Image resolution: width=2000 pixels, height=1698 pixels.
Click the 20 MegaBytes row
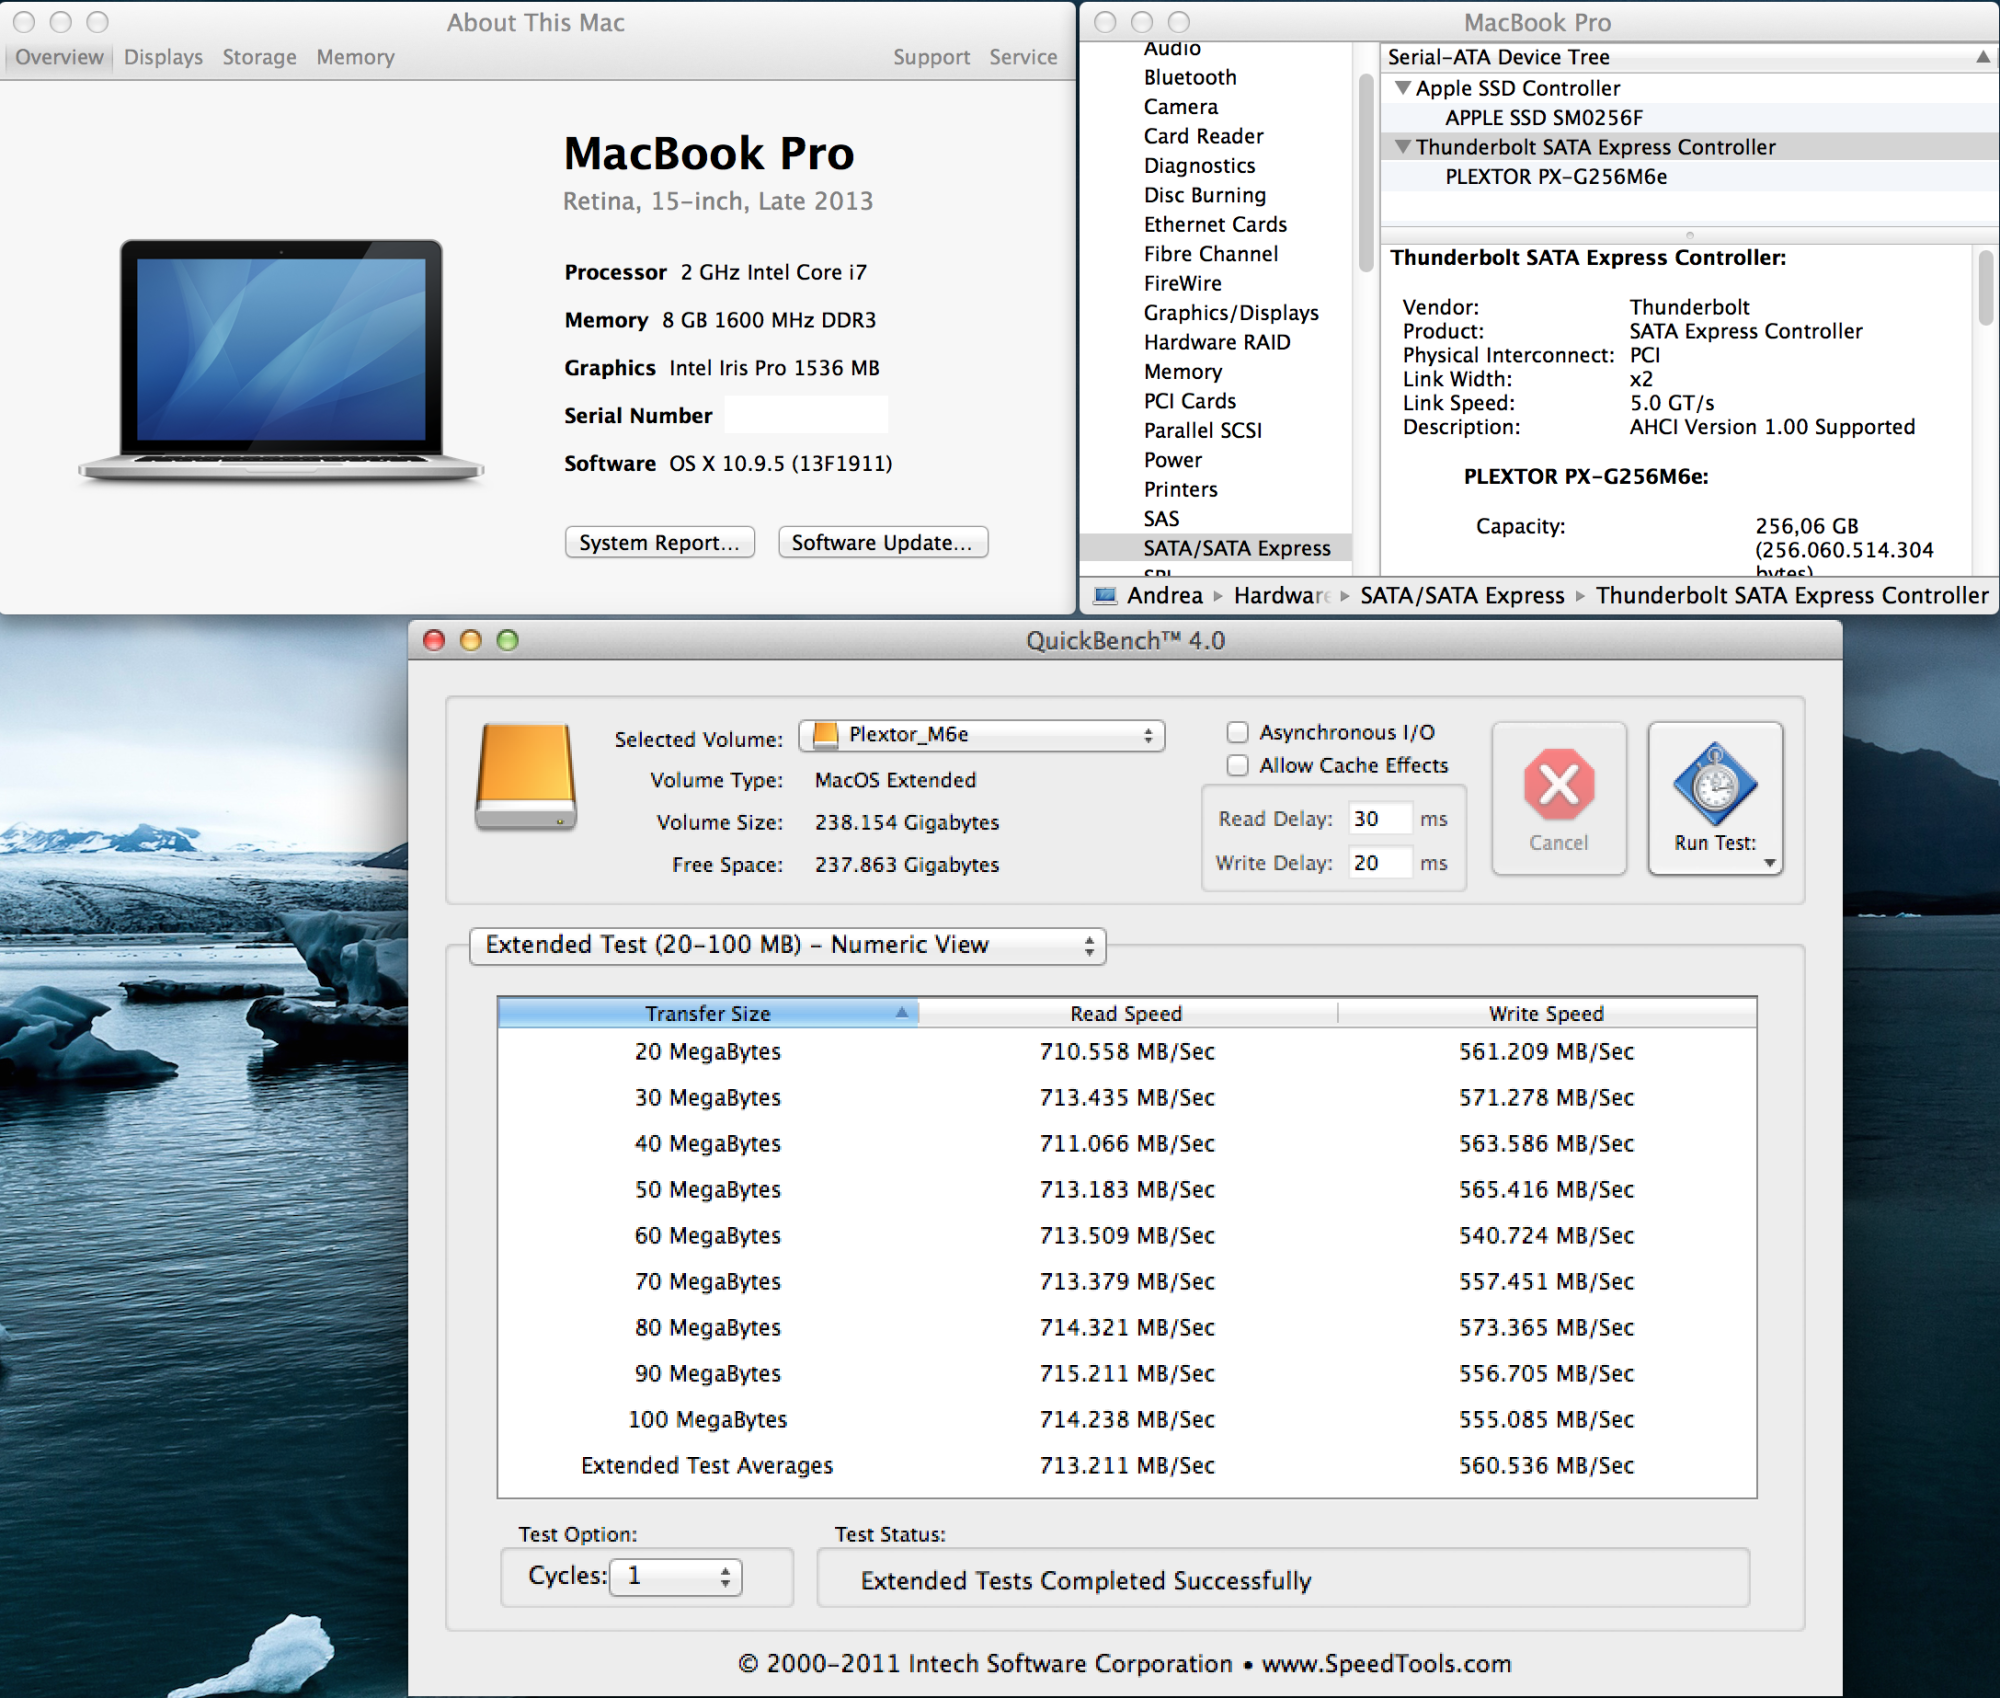coord(1127,1051)
